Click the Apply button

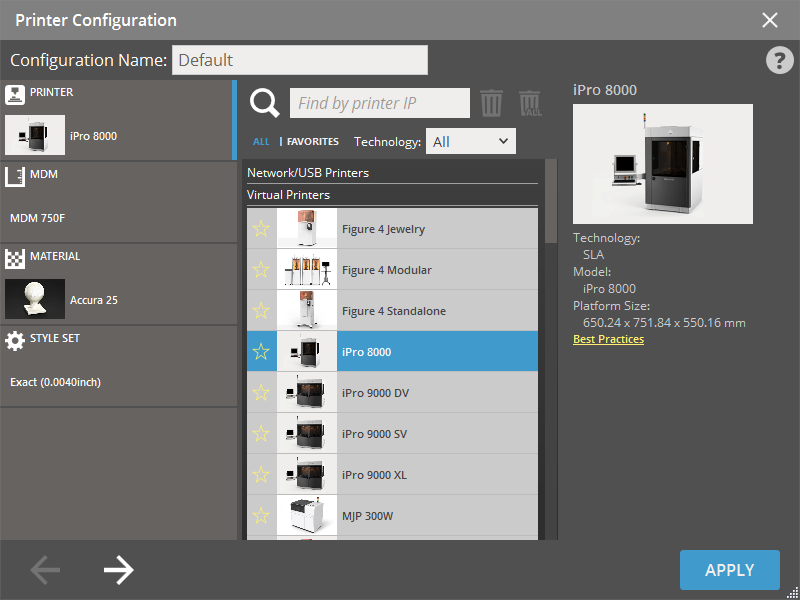(729, 570)
